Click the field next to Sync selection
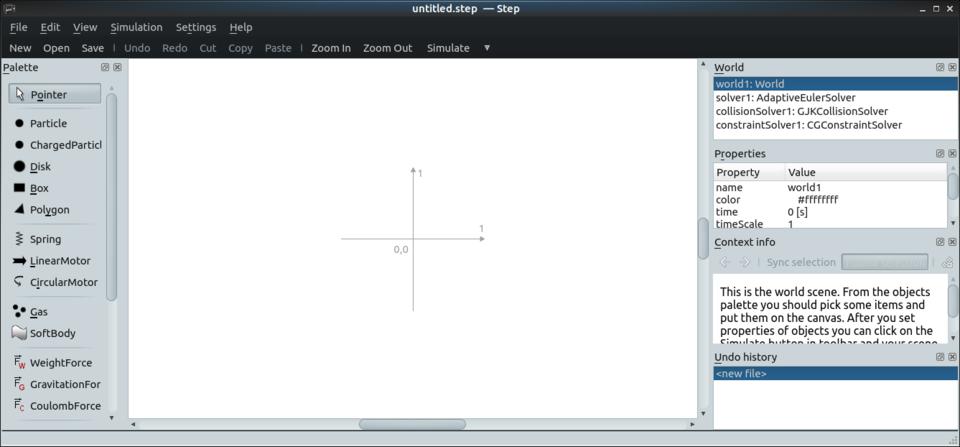Viewport: 960px width, 447px height. 885,262
